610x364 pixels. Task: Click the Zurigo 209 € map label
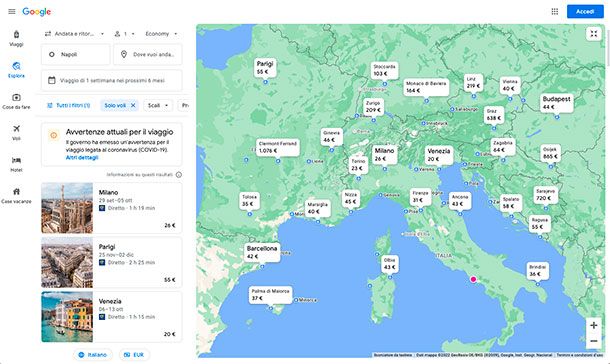(x=373, y=106)
